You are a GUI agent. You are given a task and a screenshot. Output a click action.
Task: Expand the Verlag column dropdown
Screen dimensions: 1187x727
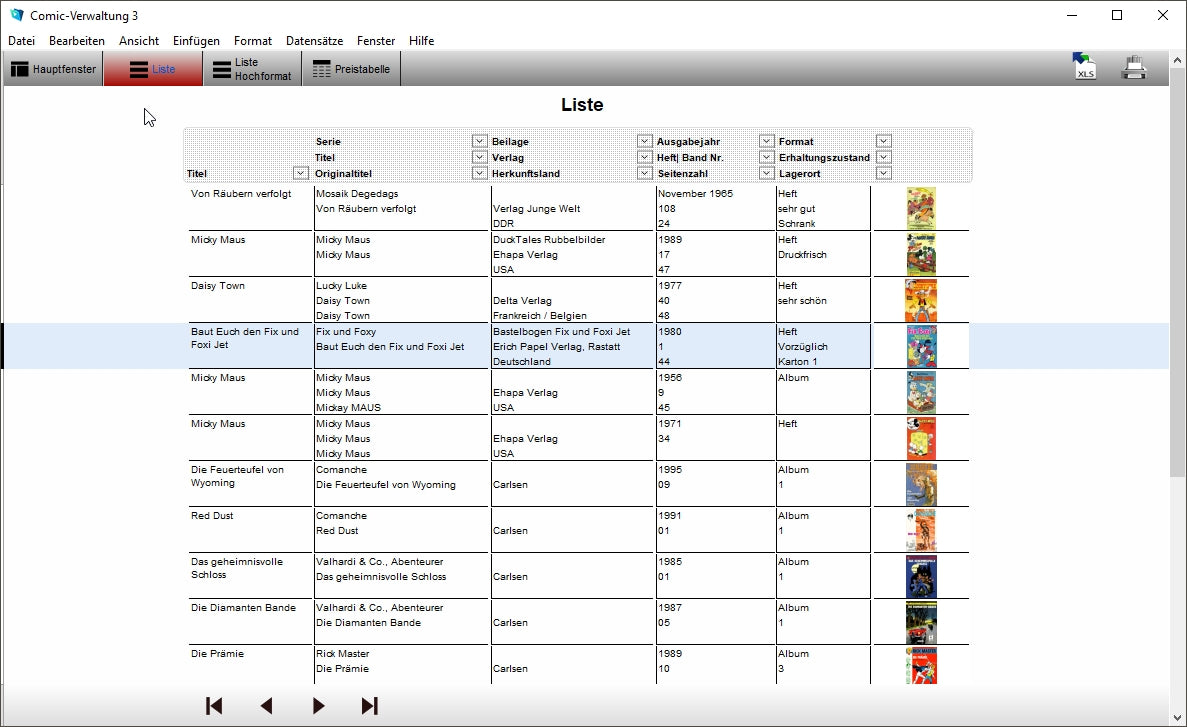(645, 158)
